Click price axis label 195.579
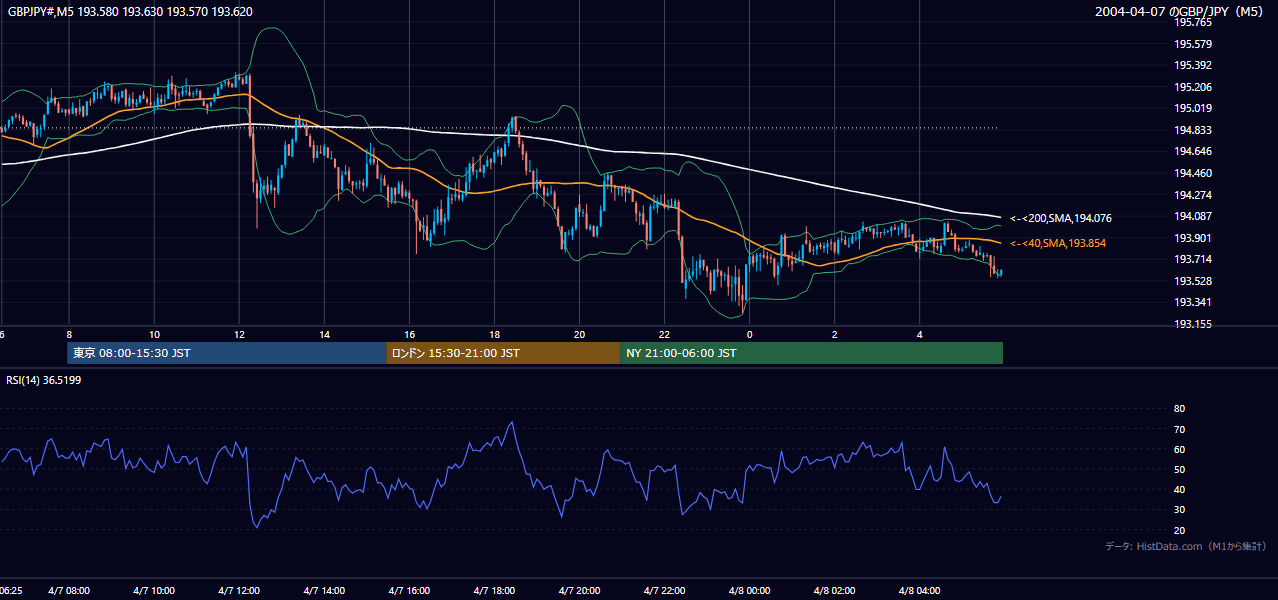This screenshot has height=600, width=1278. pyautogui.click(x=1192, y=44)
